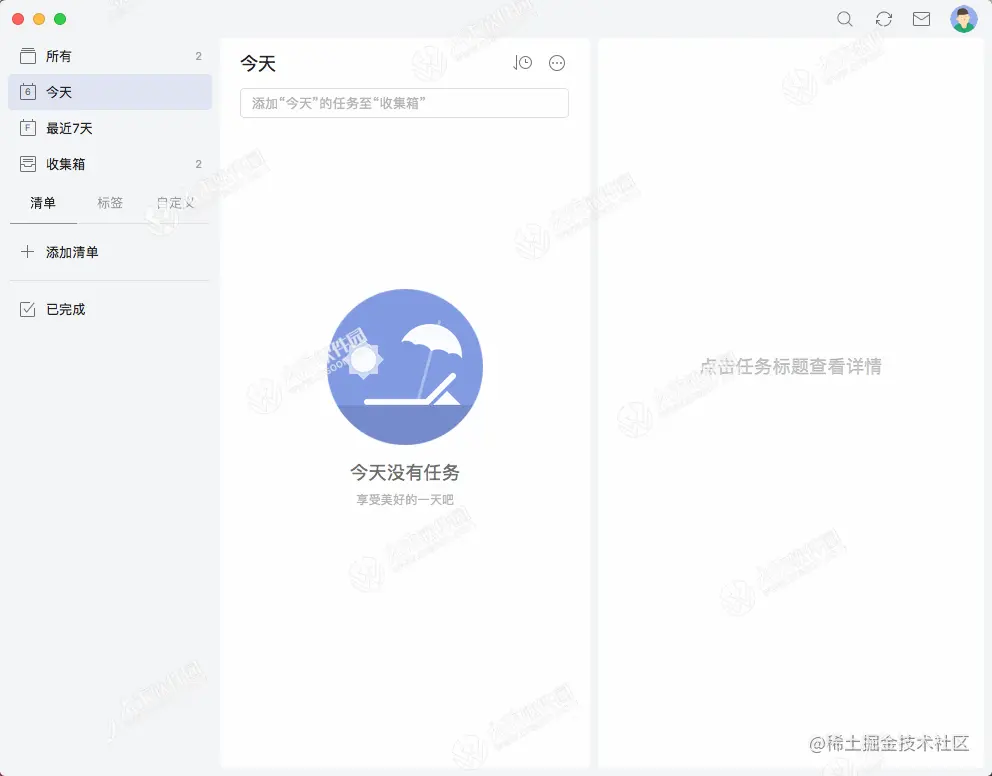Screen dimensions: 992x776
Task: Click the yellow minimize window button
Action: click(x=39, y=19)
